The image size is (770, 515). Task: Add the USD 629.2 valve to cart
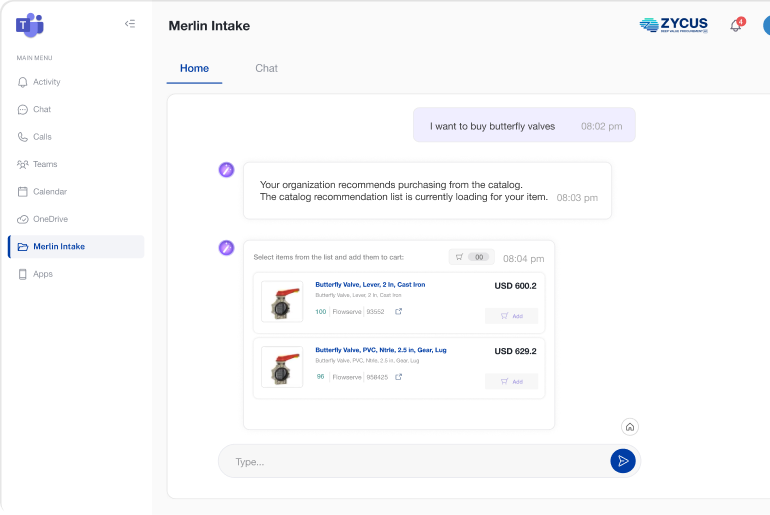(x=511, y=381)
